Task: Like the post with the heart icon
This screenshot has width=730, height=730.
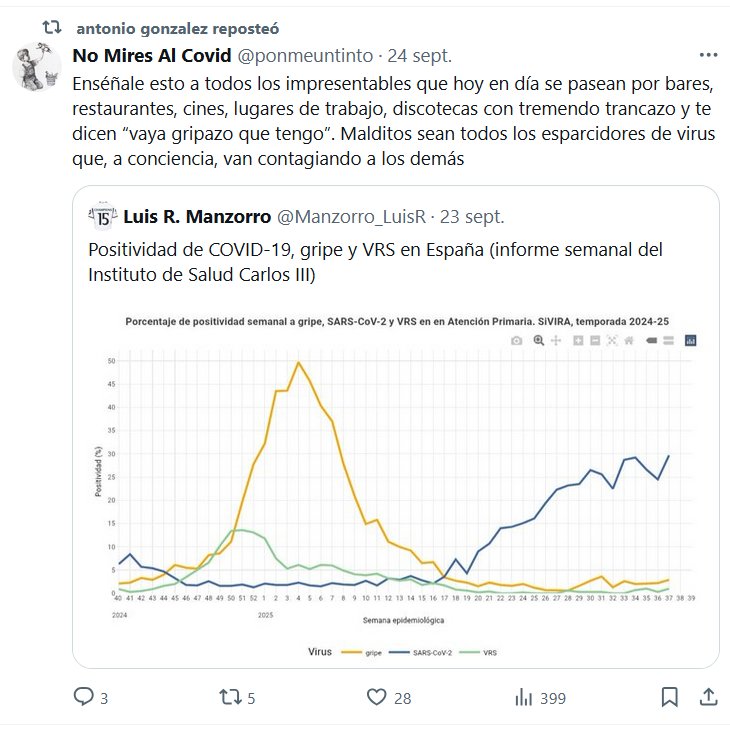Action: [x=377, y=697]
